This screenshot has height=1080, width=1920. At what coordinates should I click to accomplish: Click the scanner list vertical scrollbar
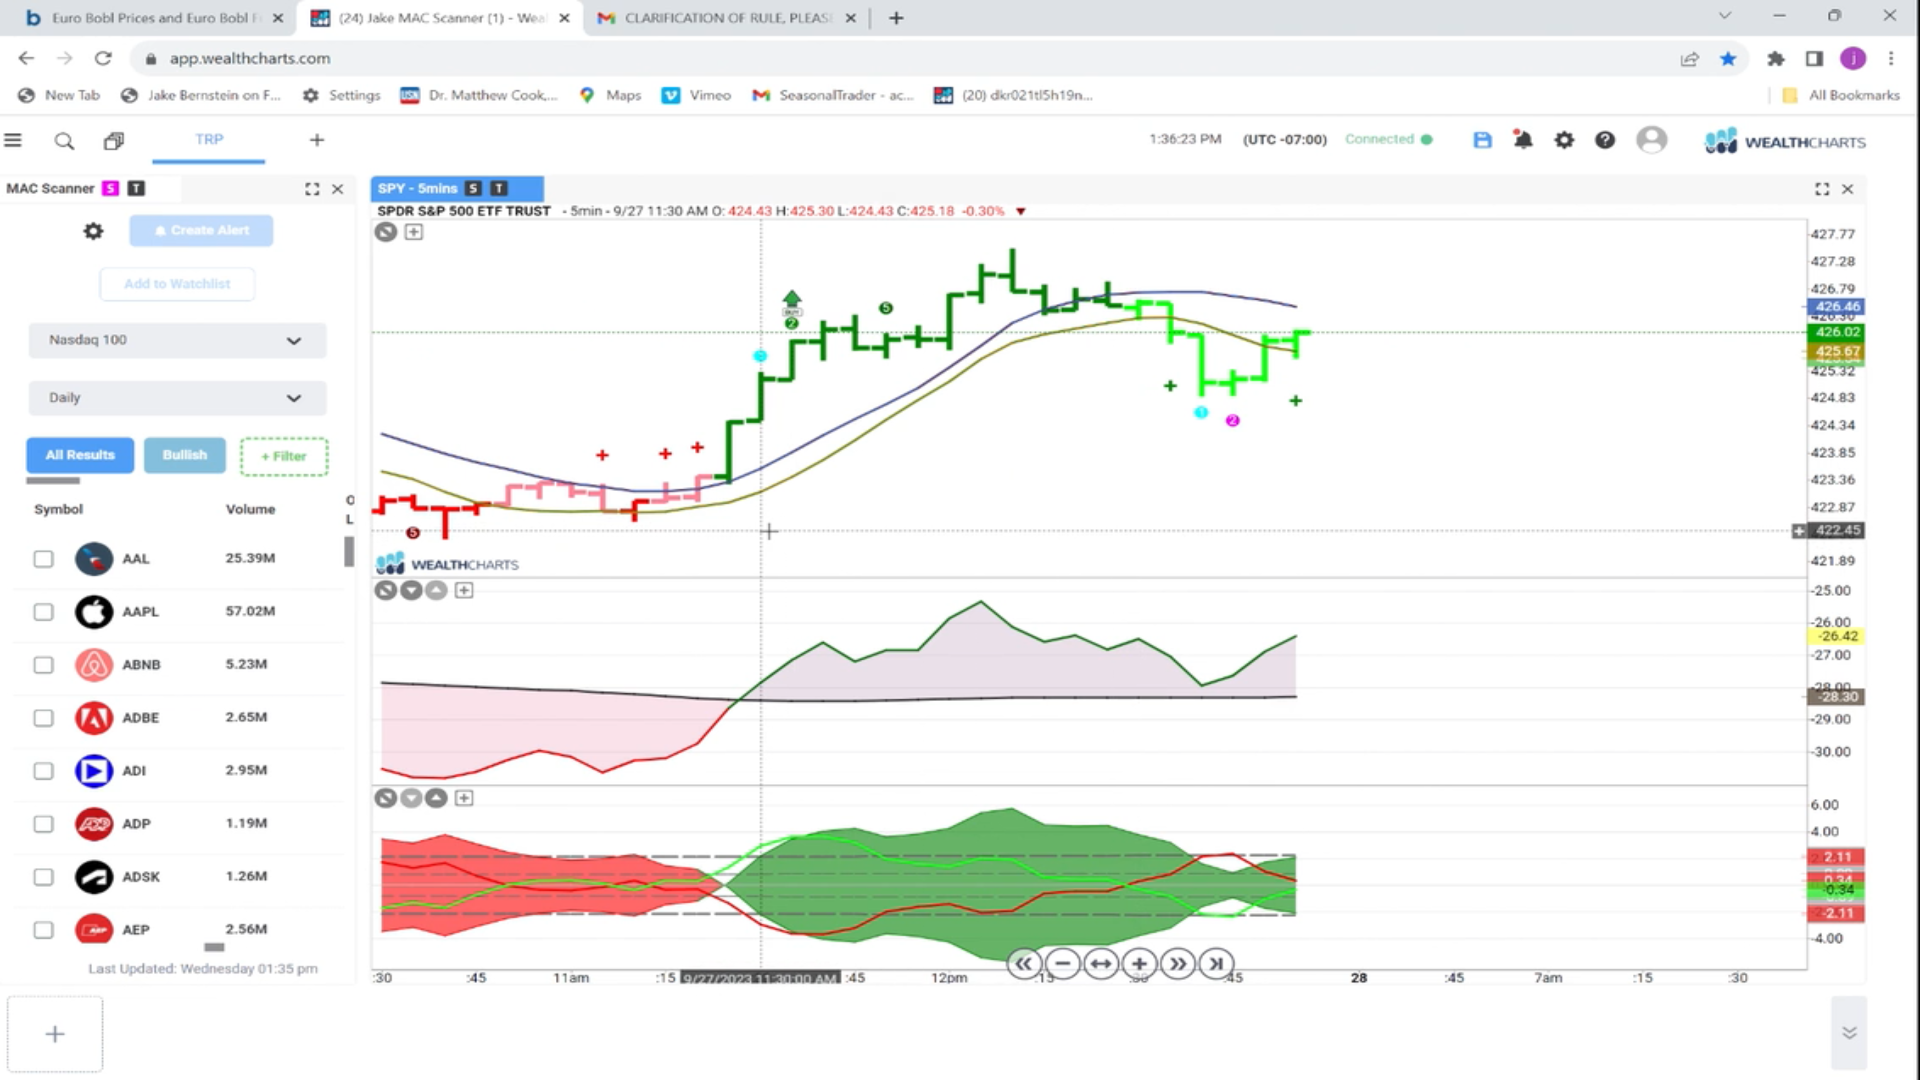(x=349, y=552)
